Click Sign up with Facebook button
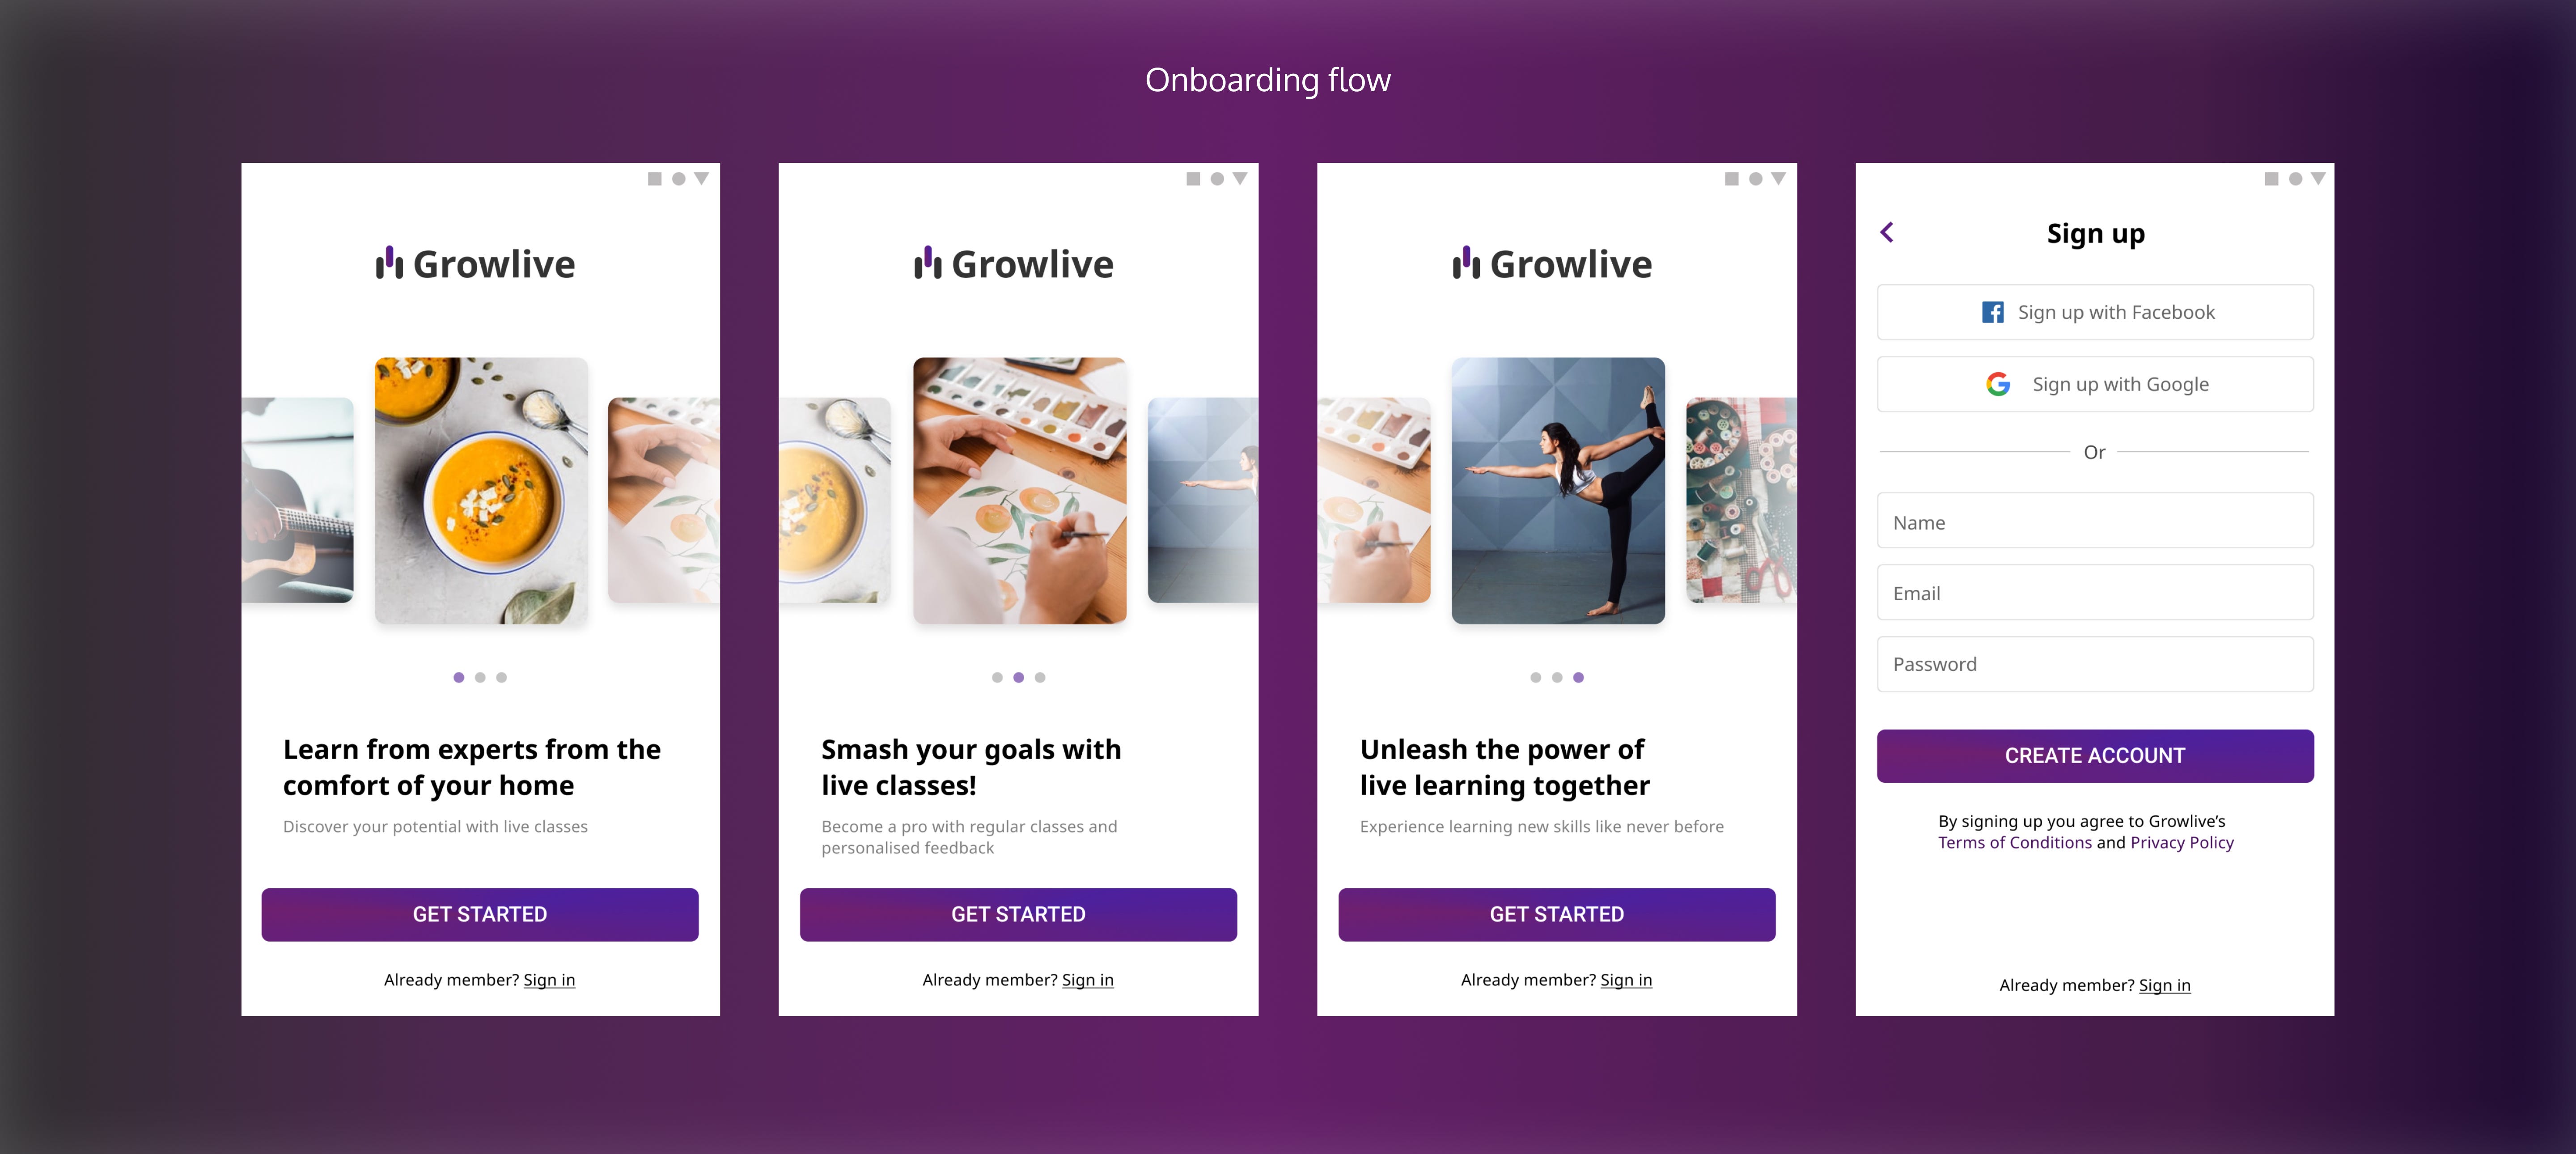Screen dimensions: 2576x1154 point(2095,312)
